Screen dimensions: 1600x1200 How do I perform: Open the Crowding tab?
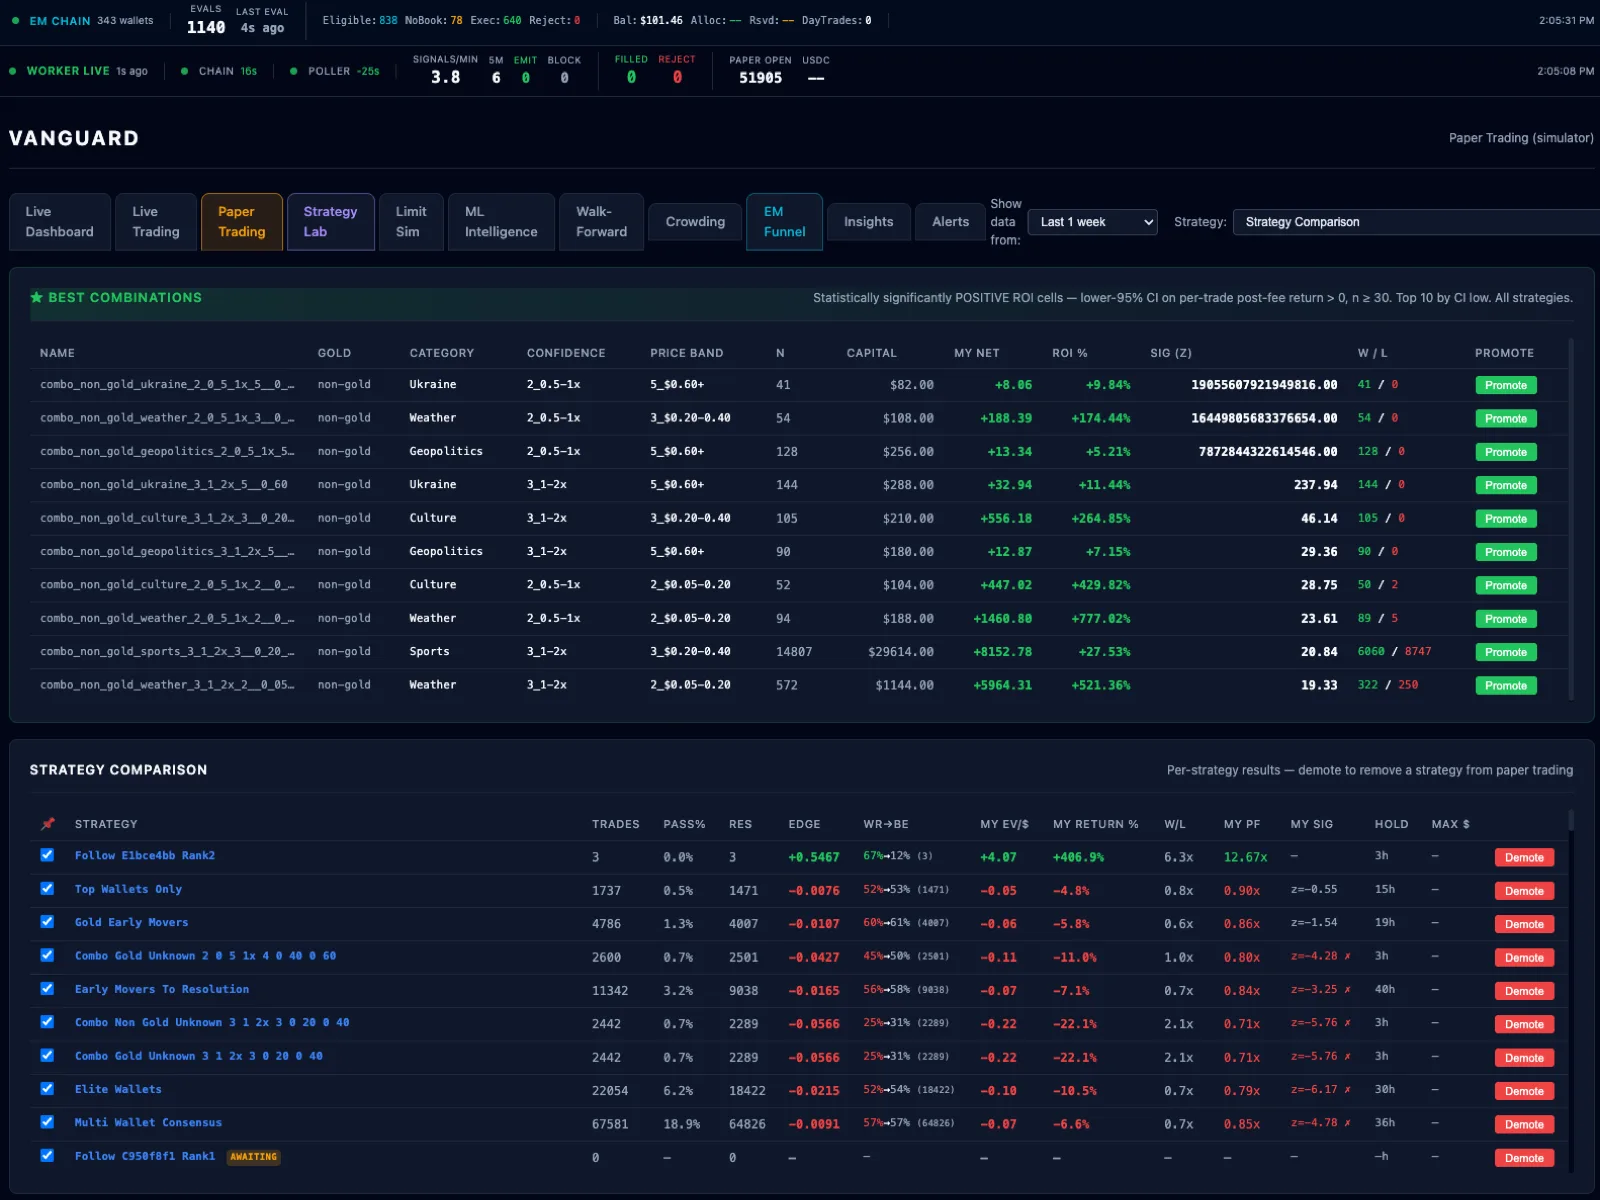pyautogui.click(x=695, y=222)
